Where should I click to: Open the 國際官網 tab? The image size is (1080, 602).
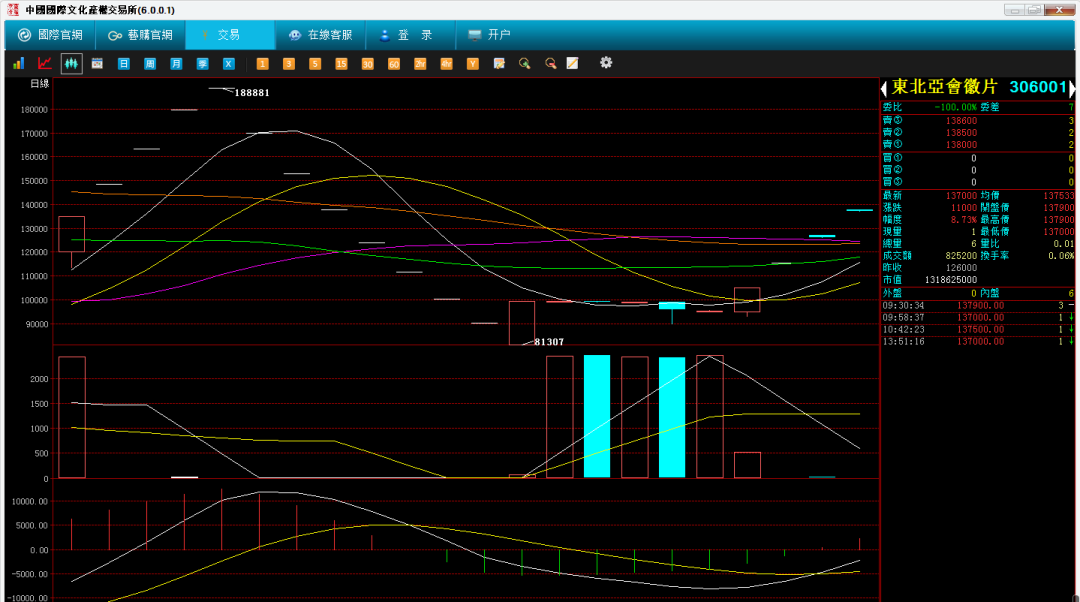click(x=50, y=34)
